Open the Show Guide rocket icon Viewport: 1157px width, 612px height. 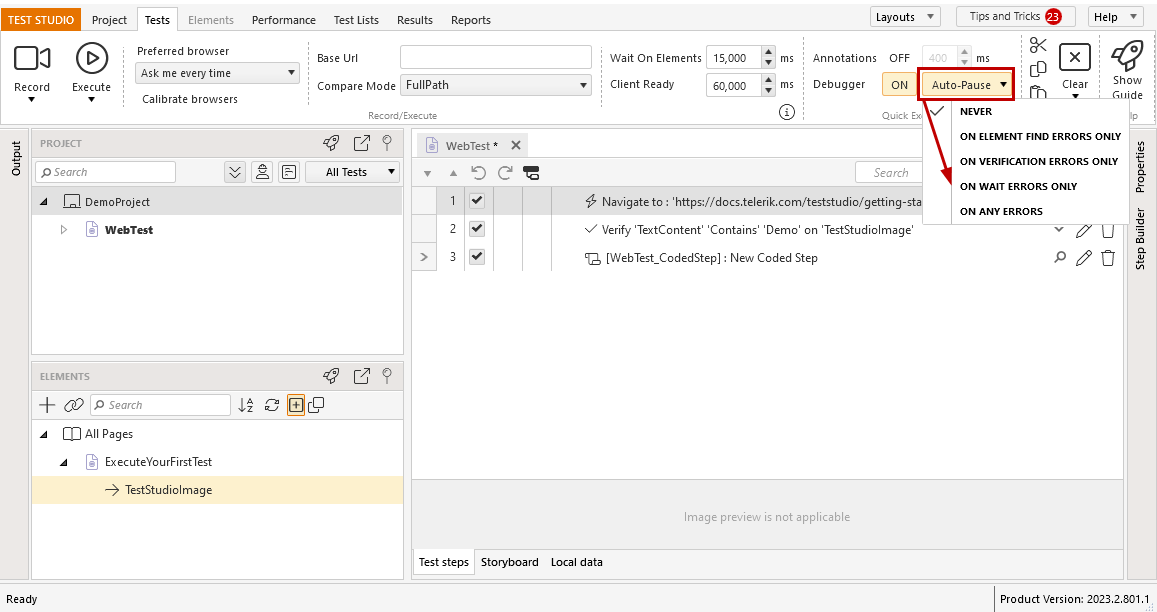[1127, 56]
